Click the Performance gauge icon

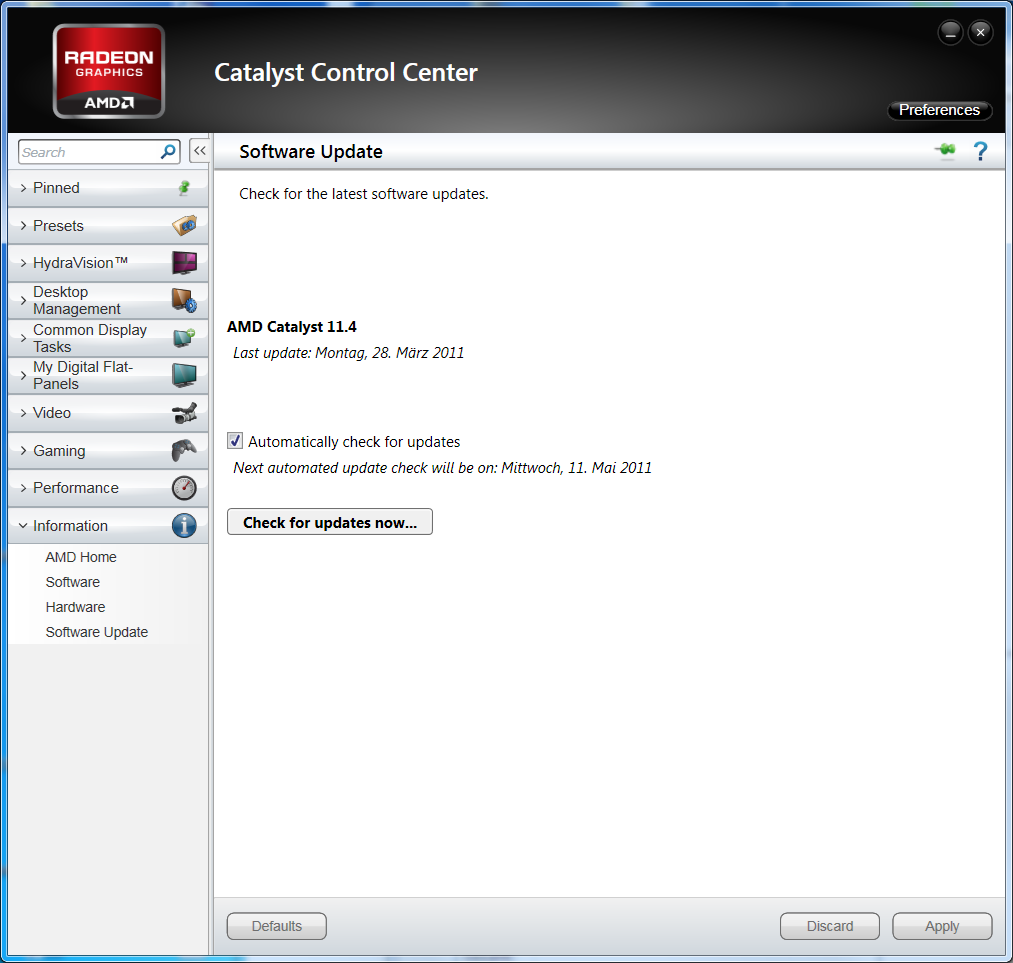184,487
